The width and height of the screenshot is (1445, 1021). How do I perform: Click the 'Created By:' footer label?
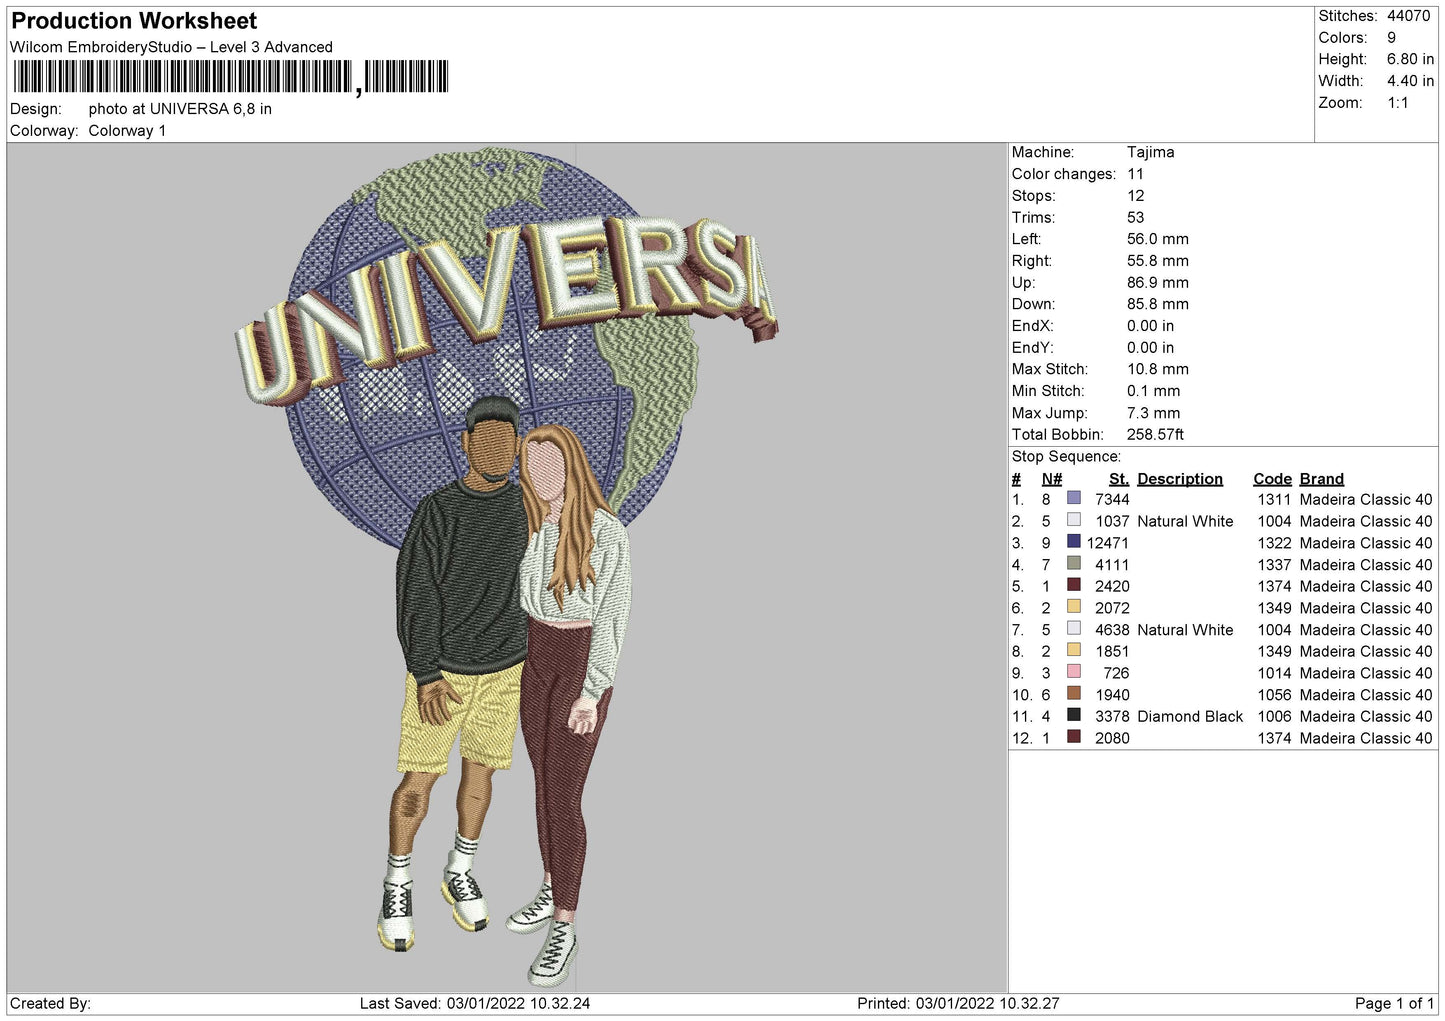point(50,1003)
